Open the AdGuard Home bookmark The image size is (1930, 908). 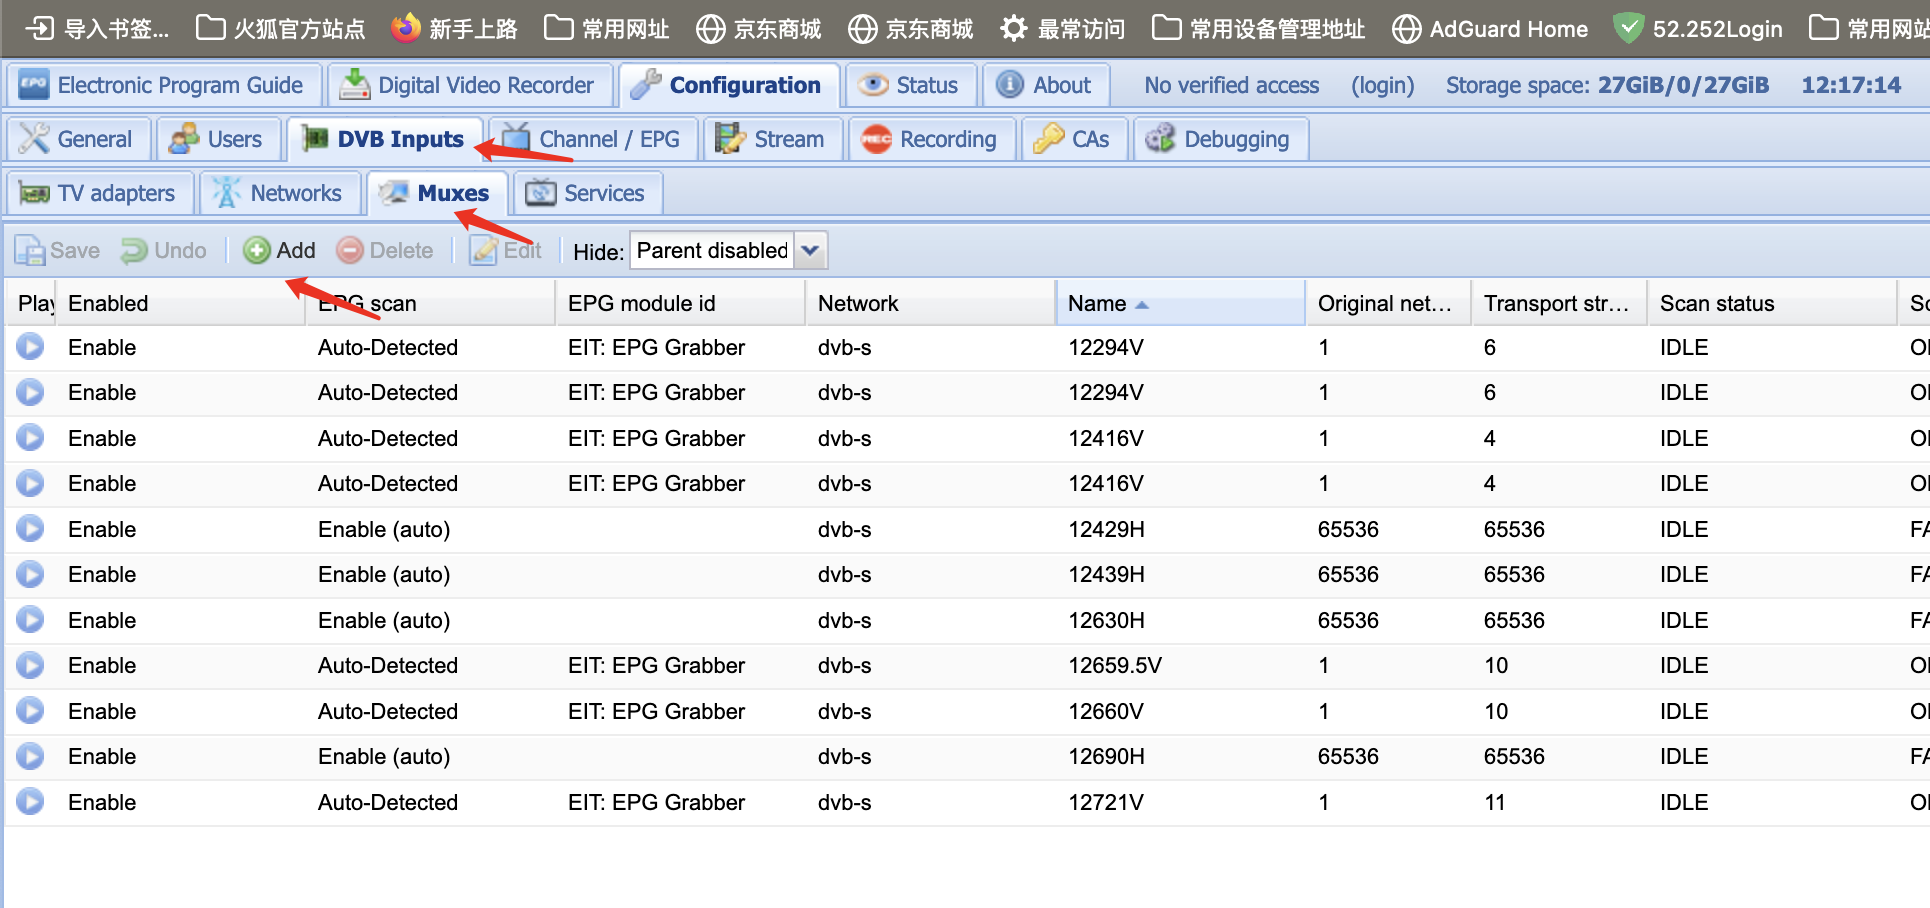(x=1490, y=29)
